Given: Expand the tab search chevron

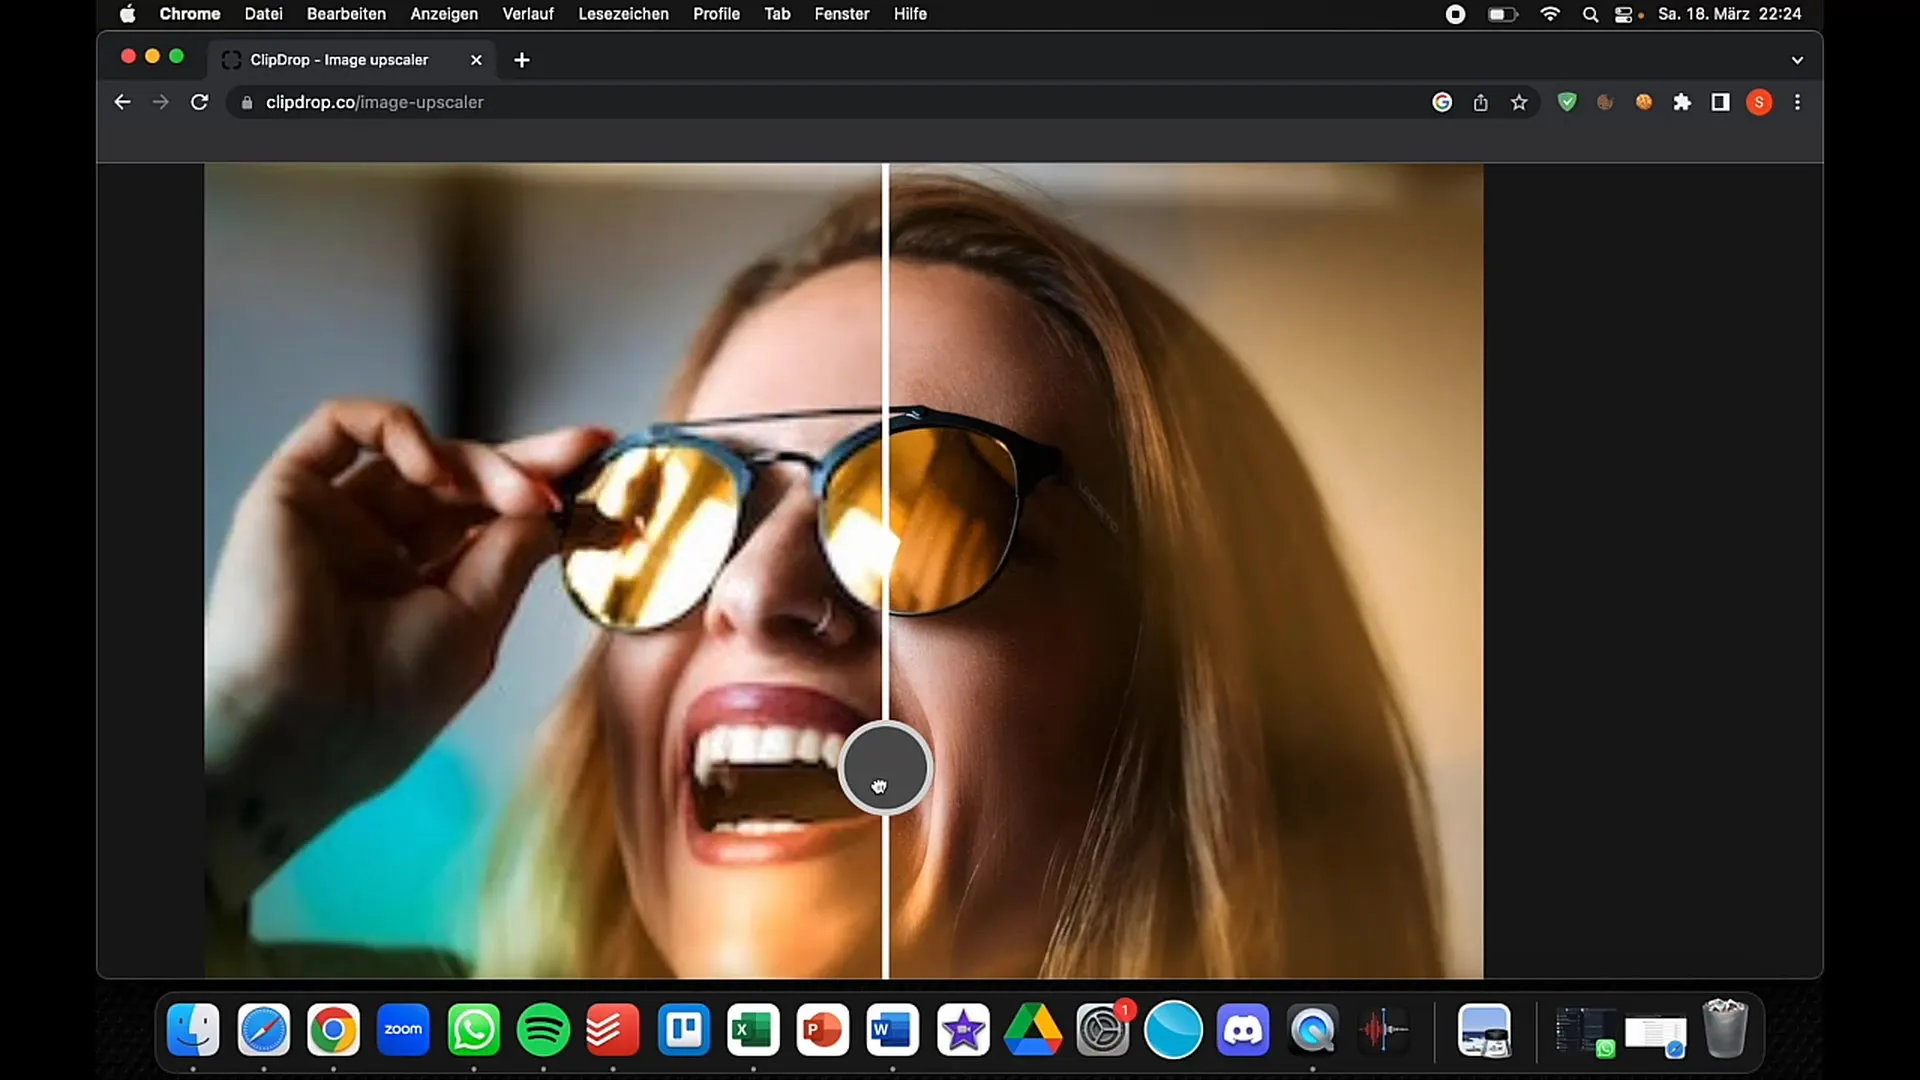Looking at the screenshot, I should coord(1797,60).
